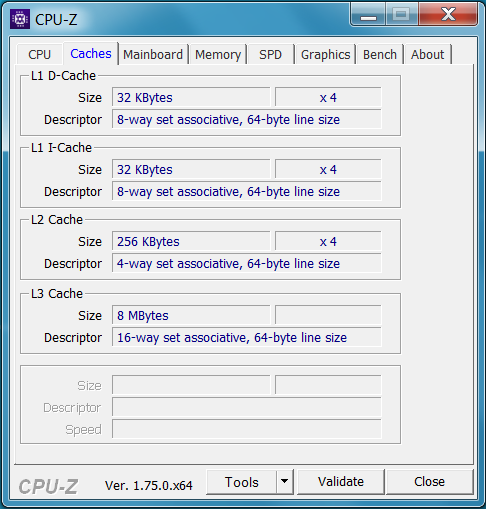Click L1 I-Cache size field '32 KBytes'

pos(191,170)
